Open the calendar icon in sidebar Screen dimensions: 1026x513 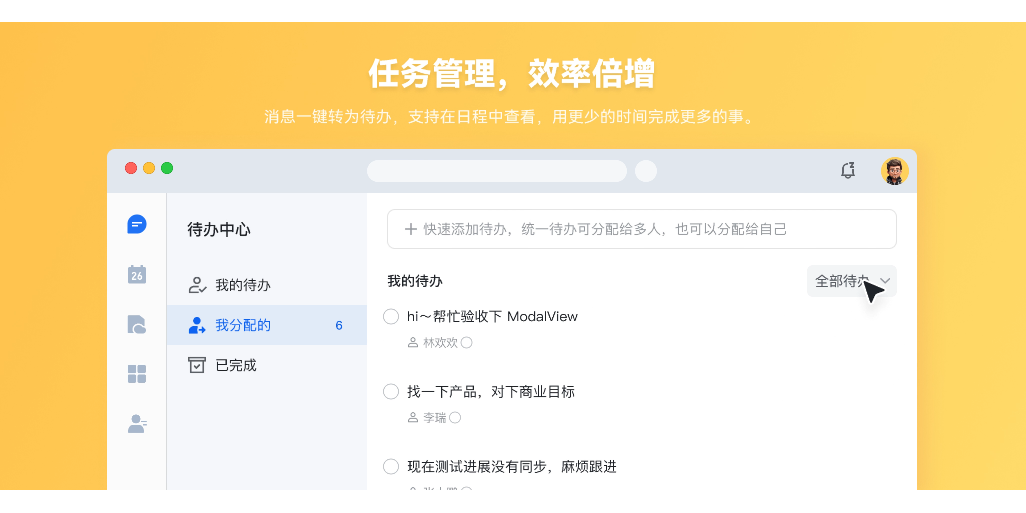(137, 274)
